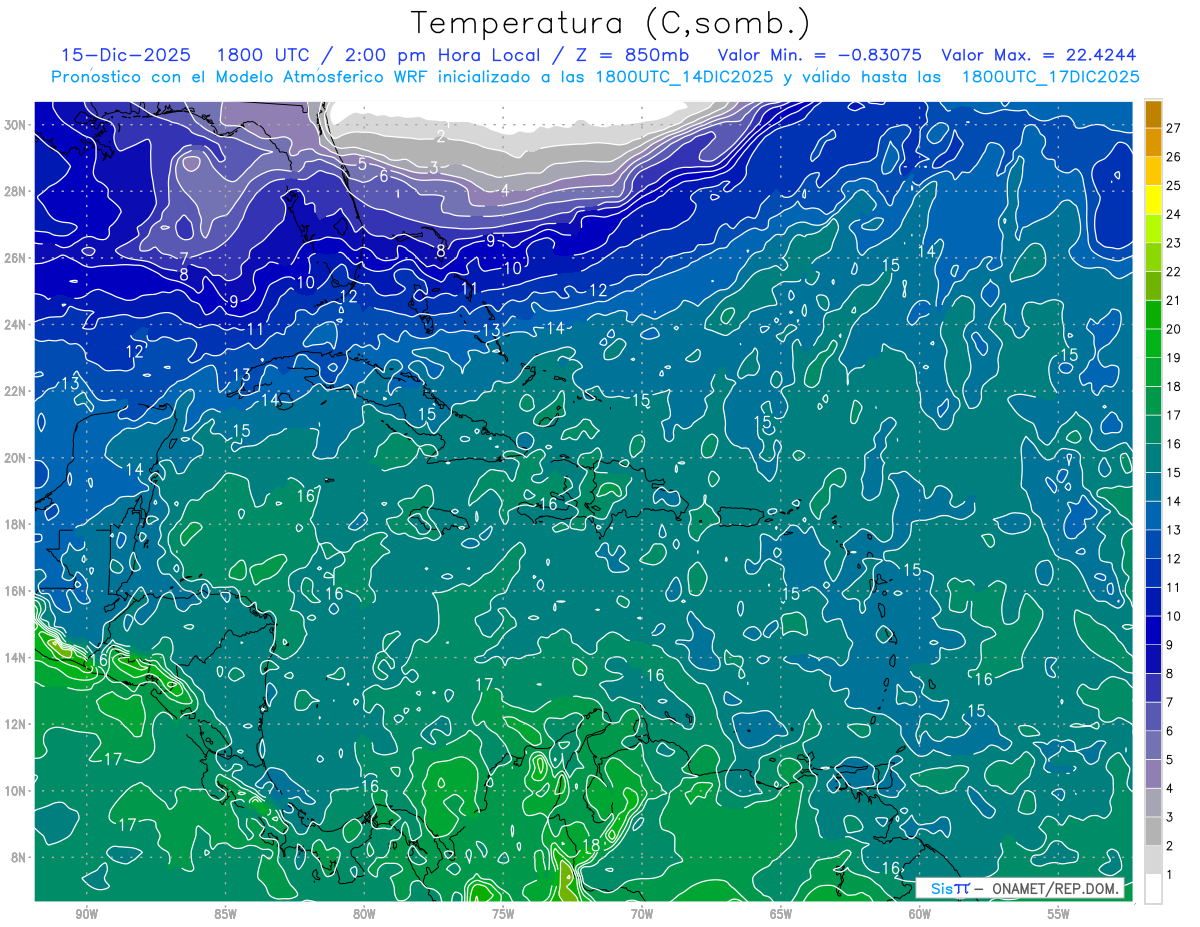
Task: Click the color scale swatch between 4 and 5
Action: (1153, 774)
